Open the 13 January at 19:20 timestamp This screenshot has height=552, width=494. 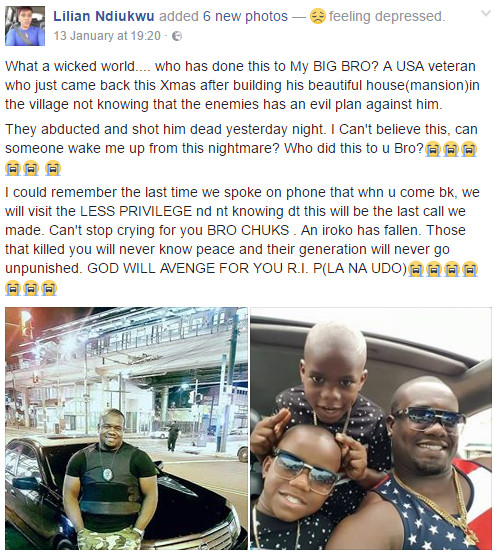point(107,36)
